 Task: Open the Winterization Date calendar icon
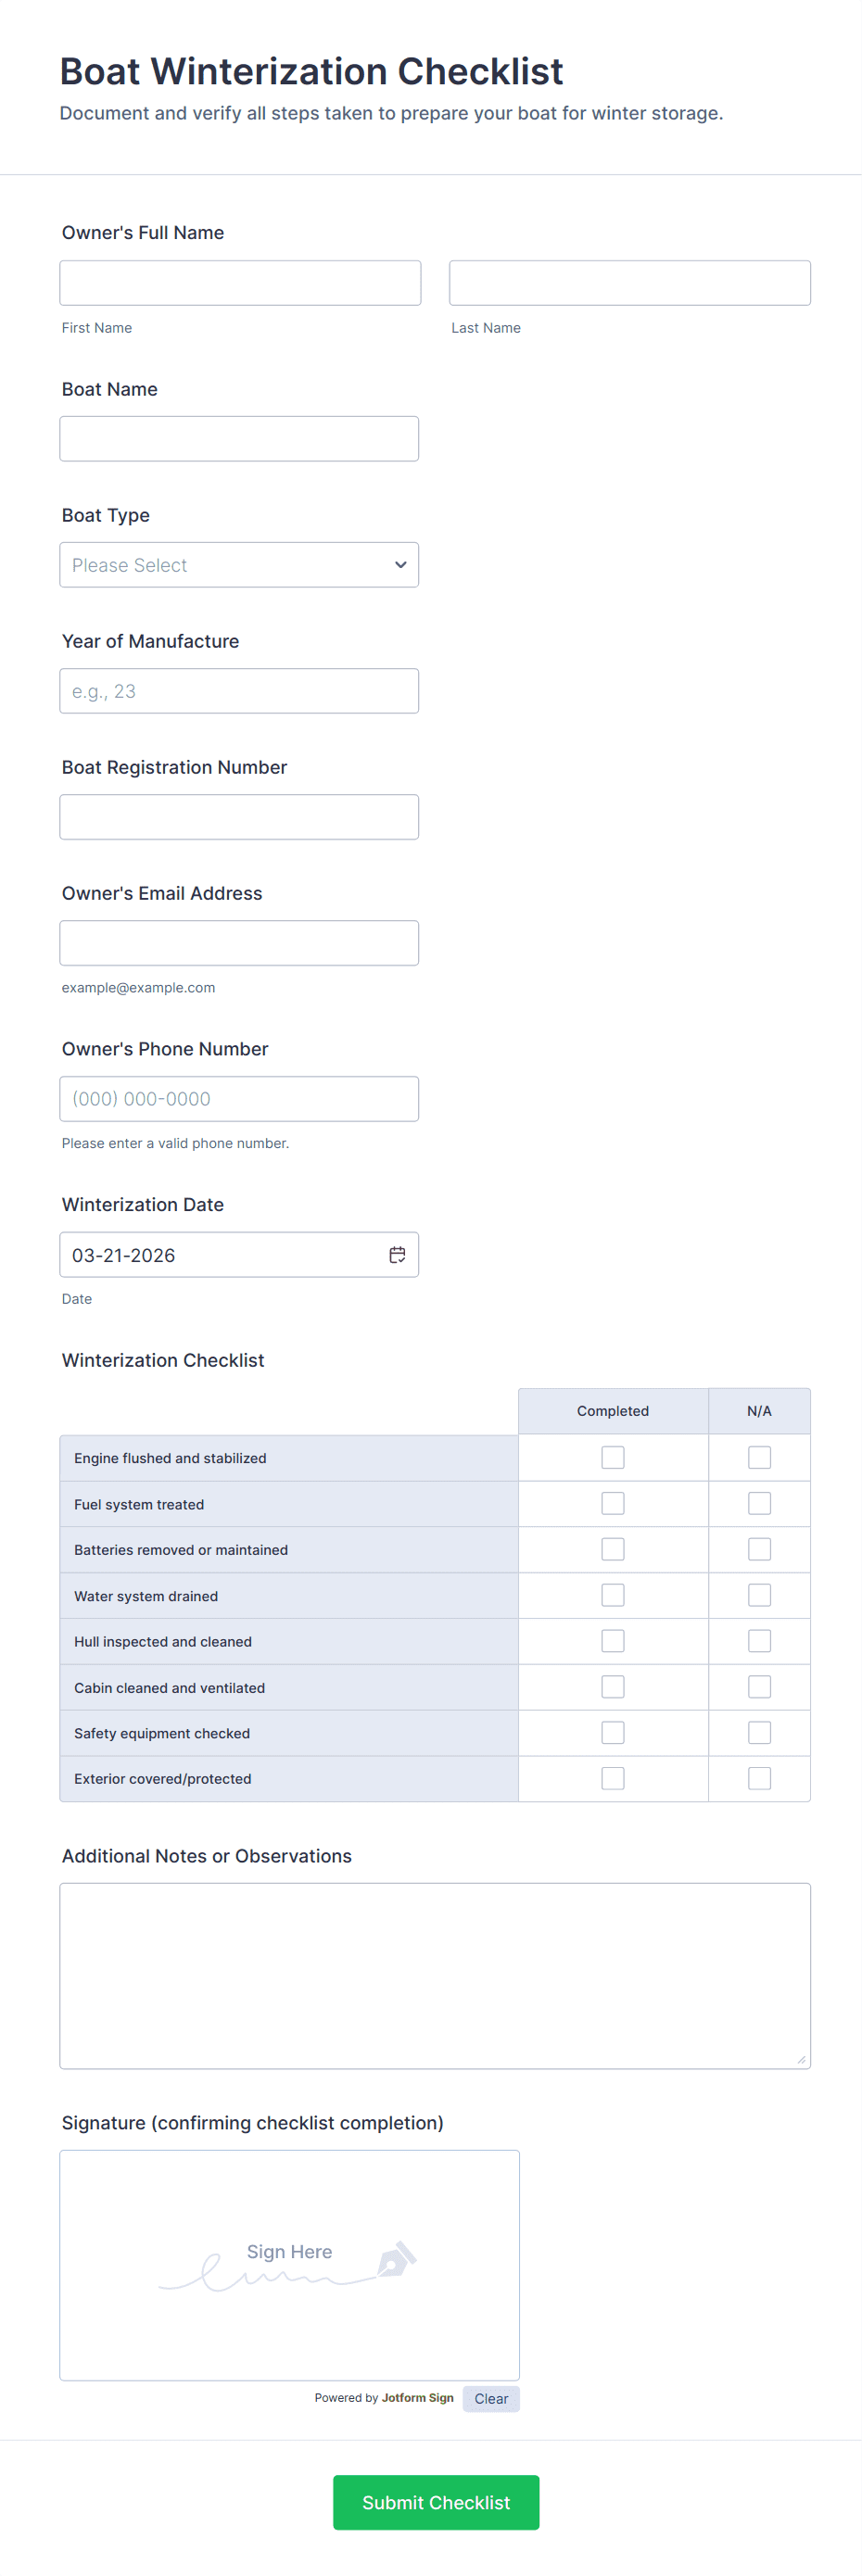click(397, 1255)
